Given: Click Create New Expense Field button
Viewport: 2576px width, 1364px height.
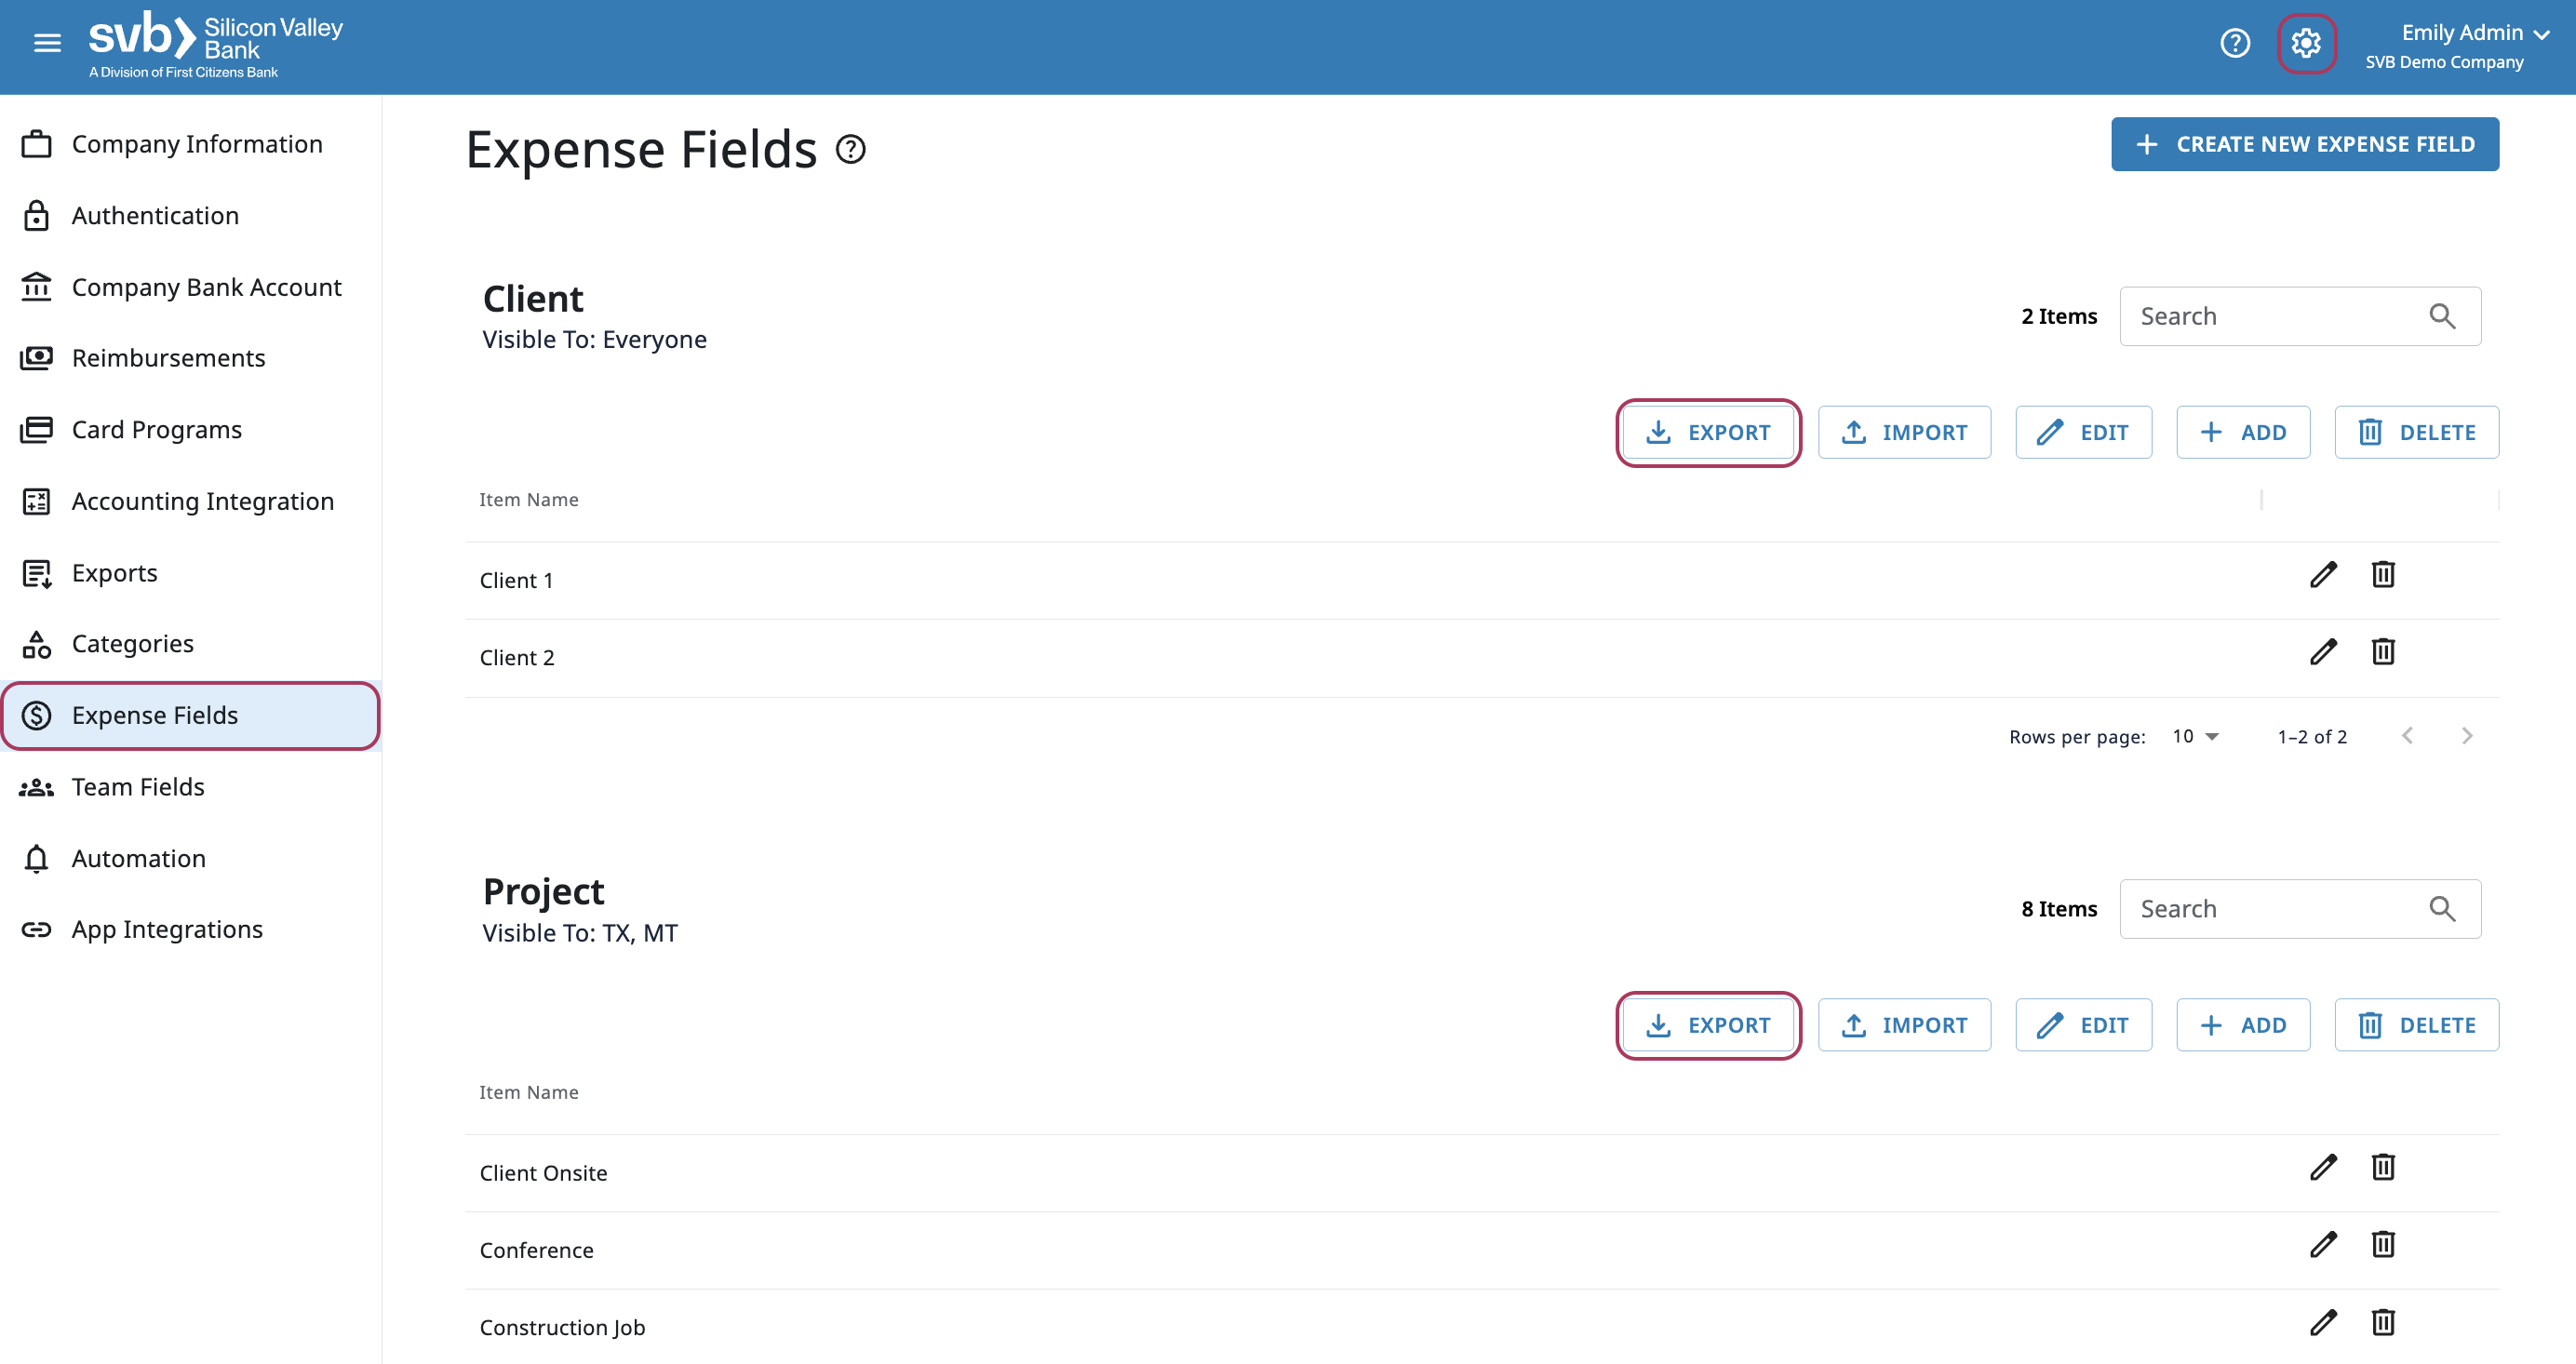Looking at the screenshot, I should point(2304,145).
